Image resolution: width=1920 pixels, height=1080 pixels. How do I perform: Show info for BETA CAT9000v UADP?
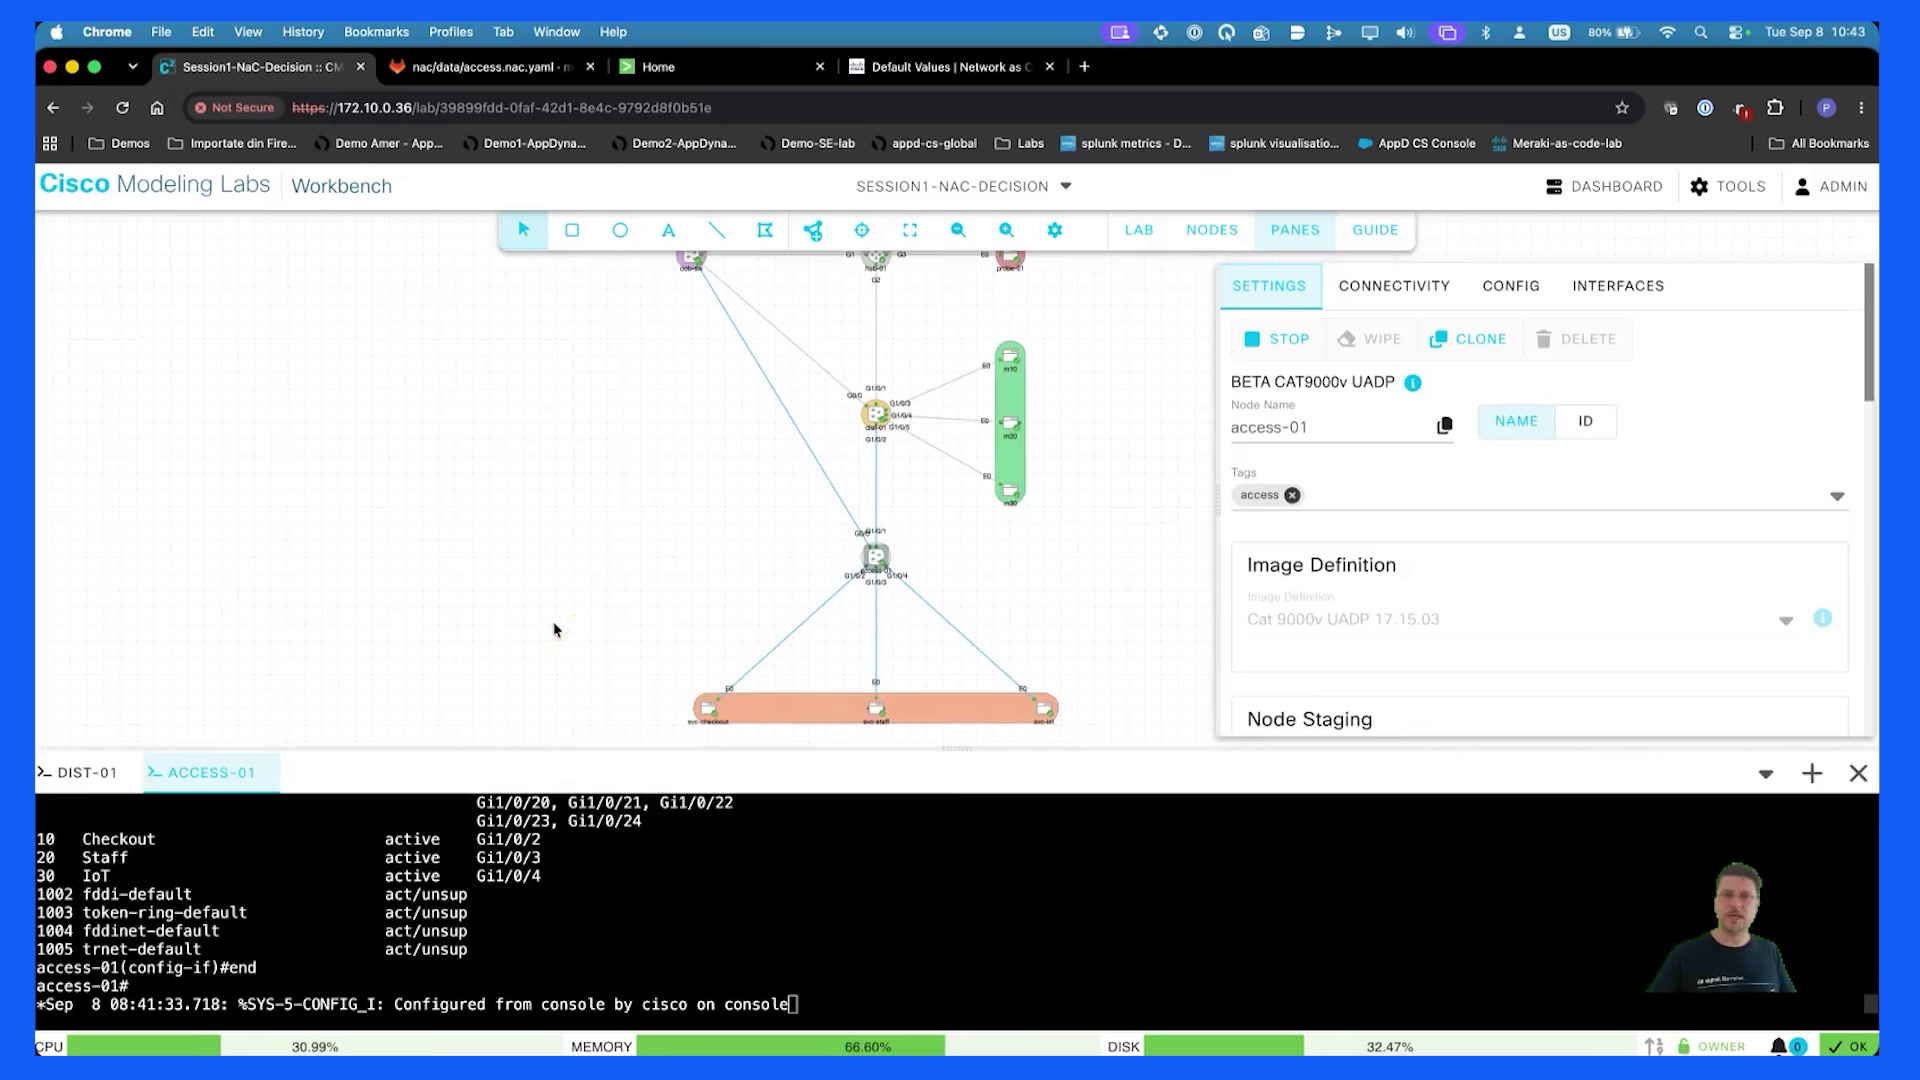coord(1413,383)
